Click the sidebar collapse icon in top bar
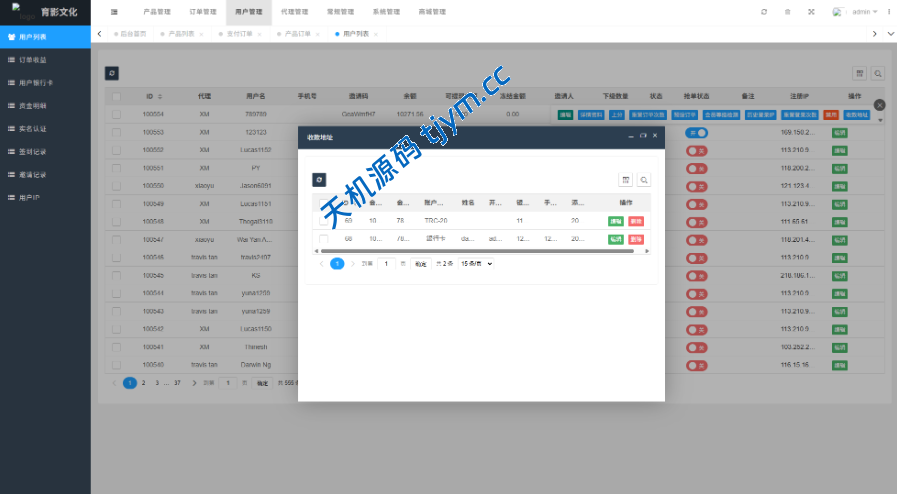This screenshot has width=897, height=494. pos(114,12)
